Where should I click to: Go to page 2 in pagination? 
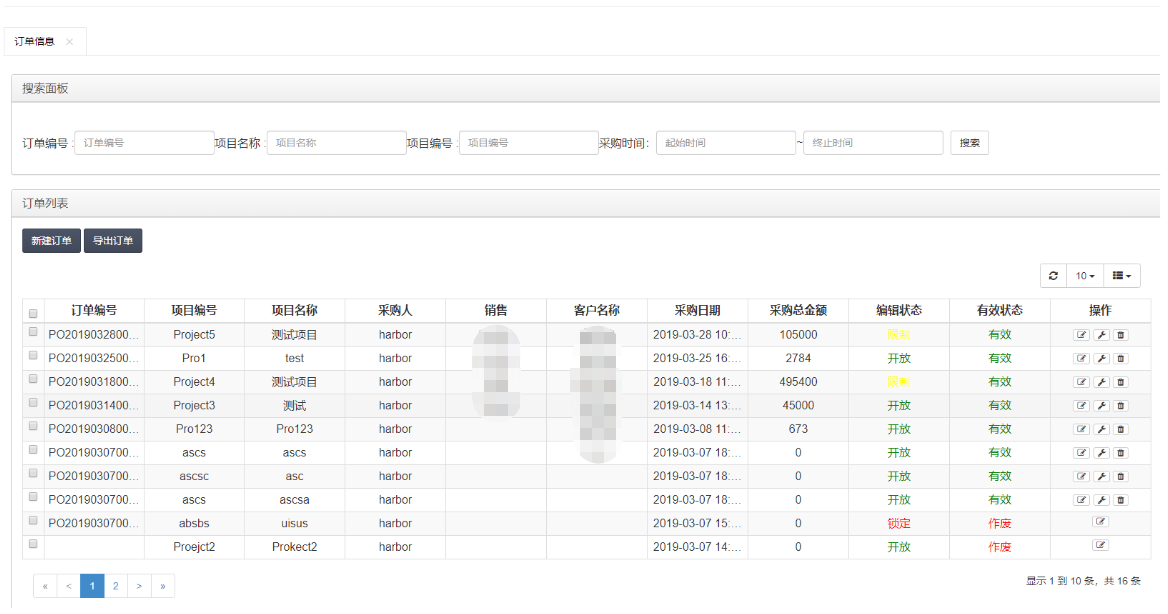(116, 586)
